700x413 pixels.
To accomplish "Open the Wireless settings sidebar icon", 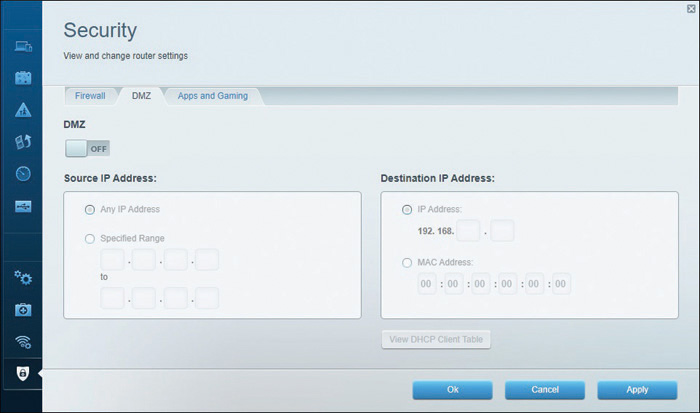I will (23, 342).
